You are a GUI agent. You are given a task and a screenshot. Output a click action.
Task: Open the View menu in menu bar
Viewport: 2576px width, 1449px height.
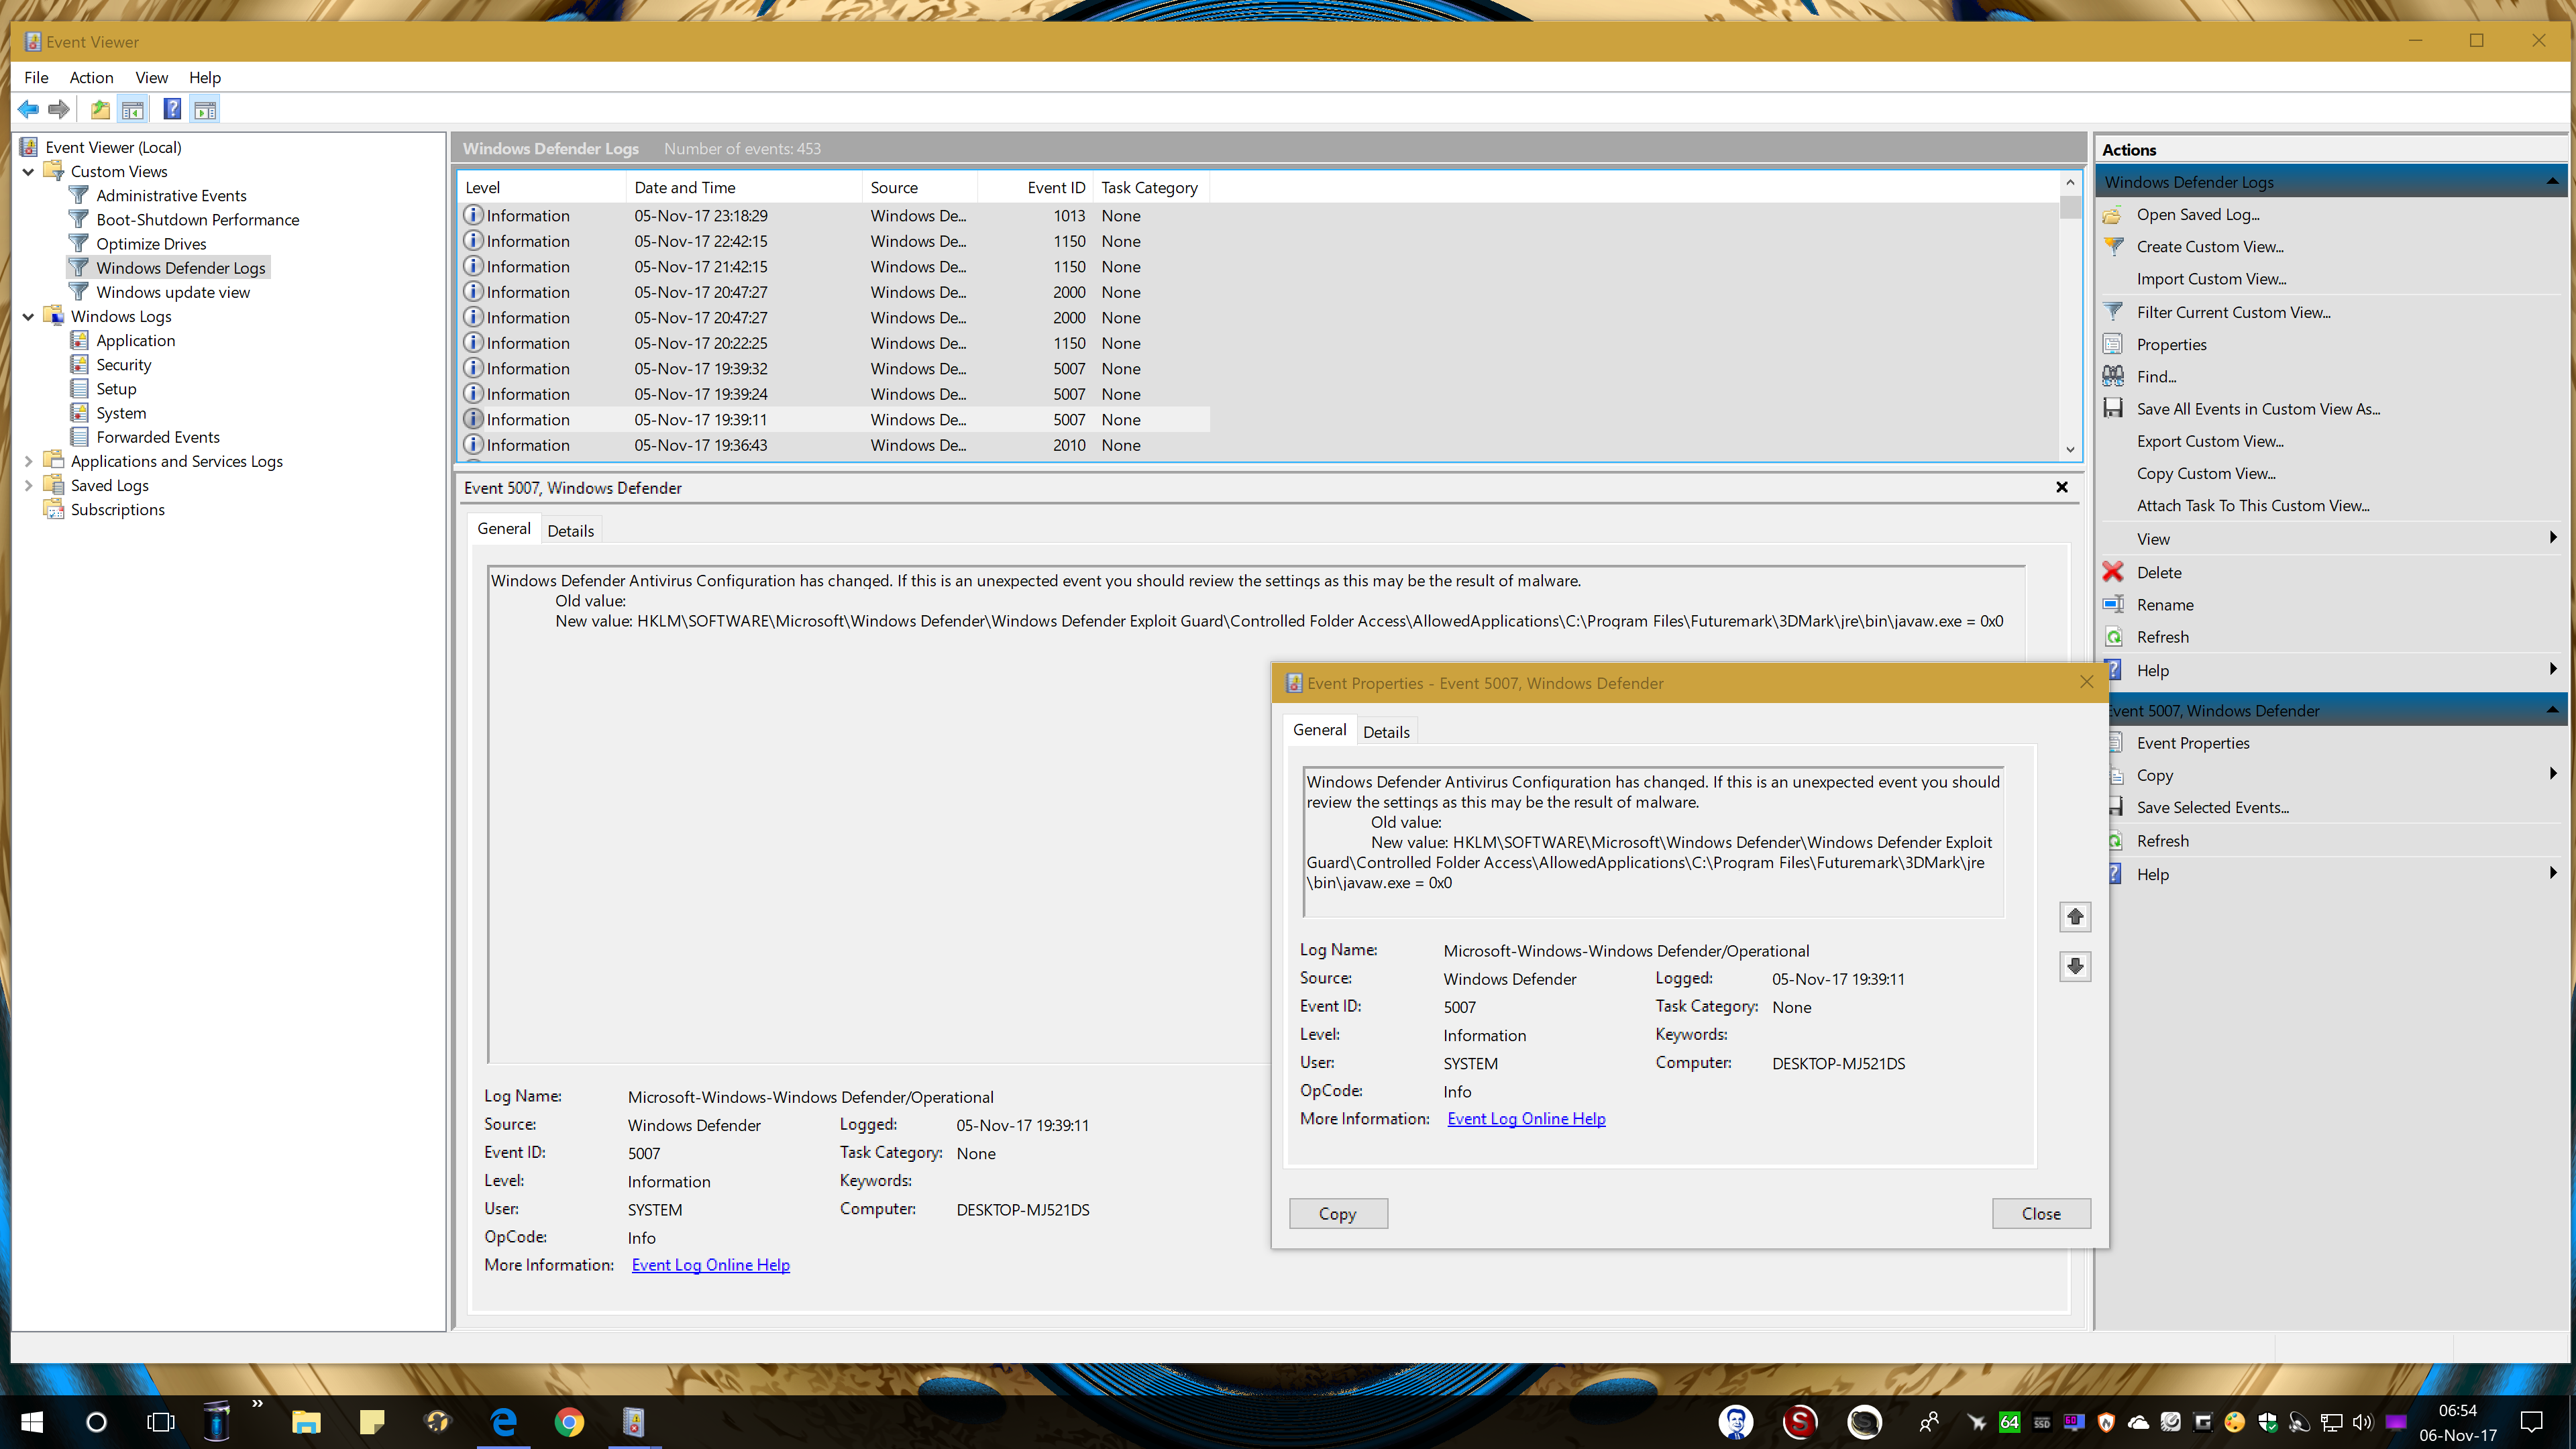(151, 77)
